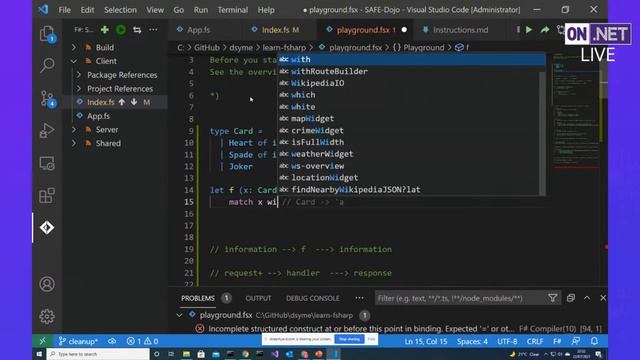Collapse the Client folder
The width and height of the screenshot is (640, 360).
click(x=74, y=61)
